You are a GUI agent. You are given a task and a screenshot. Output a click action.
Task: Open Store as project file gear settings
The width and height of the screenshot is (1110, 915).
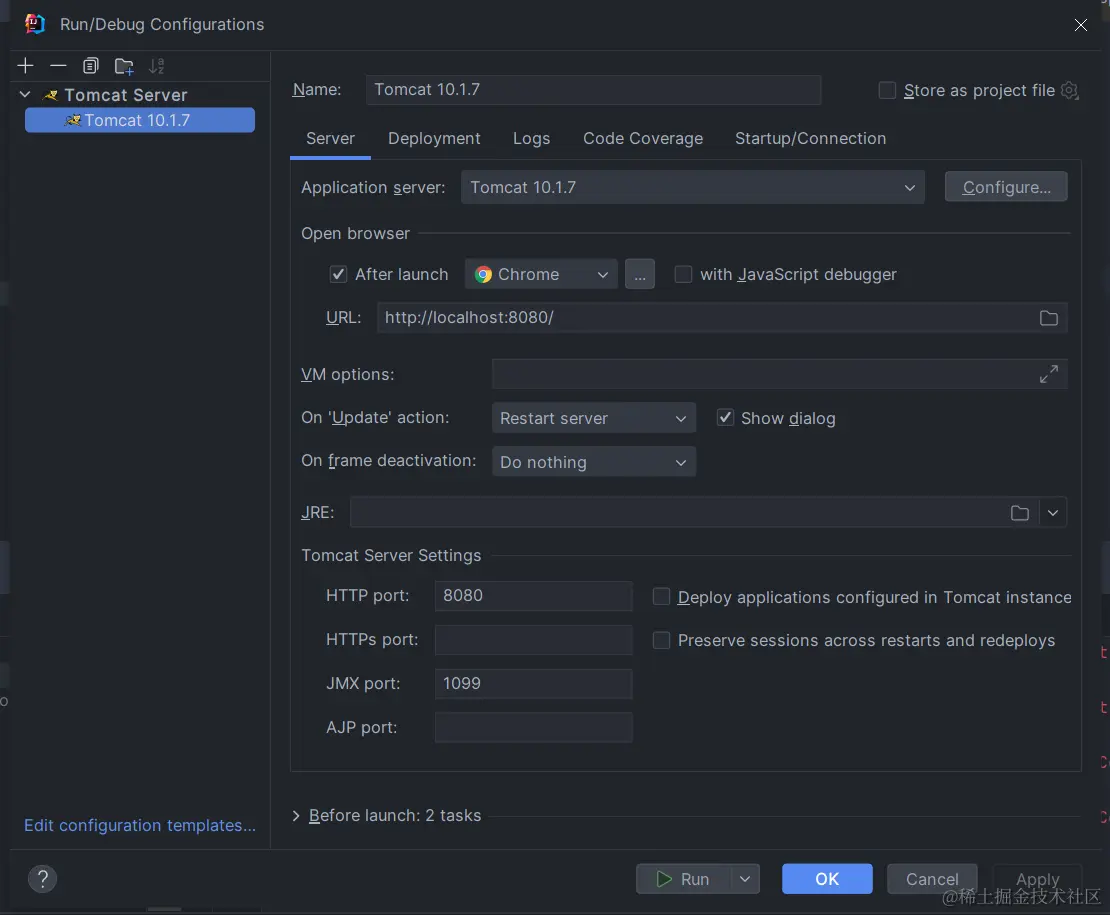point(1070,91)
